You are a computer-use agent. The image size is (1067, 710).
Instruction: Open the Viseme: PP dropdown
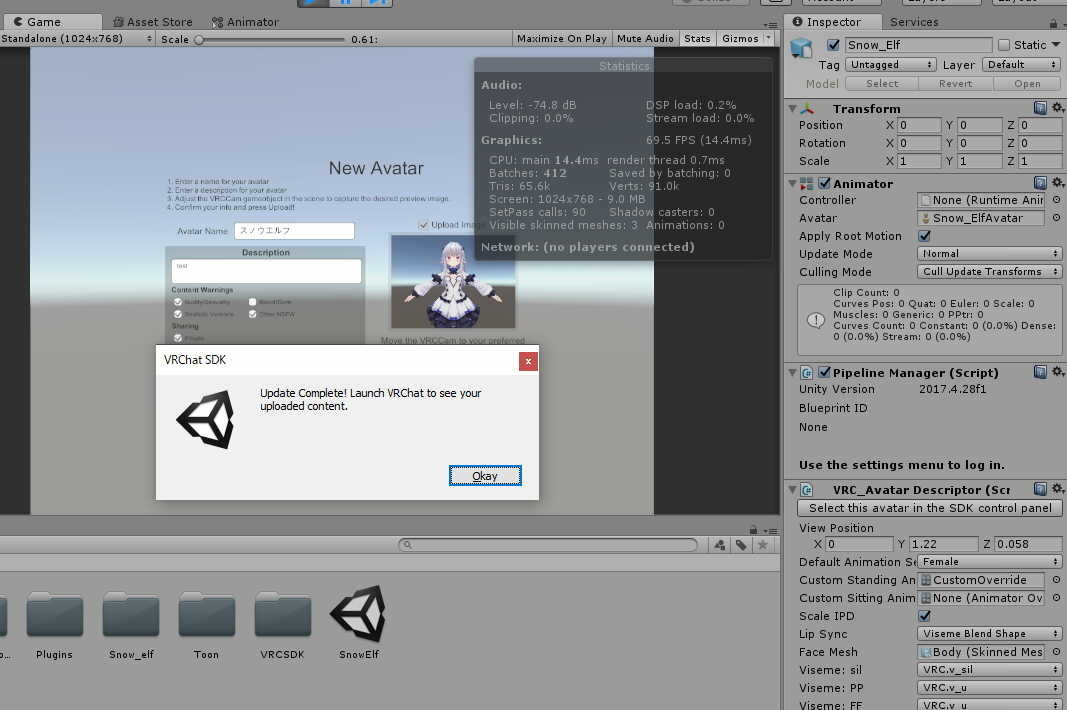click(x=989, y=688)
